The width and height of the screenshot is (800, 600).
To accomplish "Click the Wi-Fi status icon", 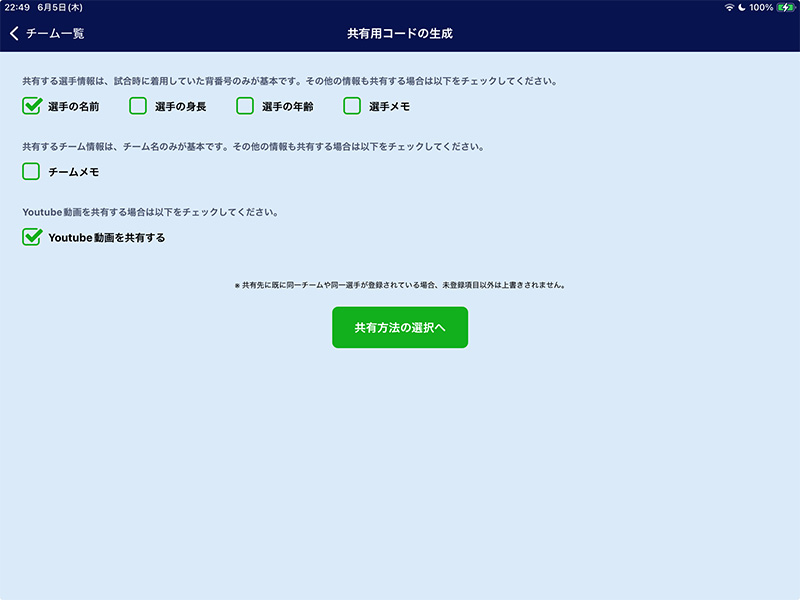I will tap(728, 7).
